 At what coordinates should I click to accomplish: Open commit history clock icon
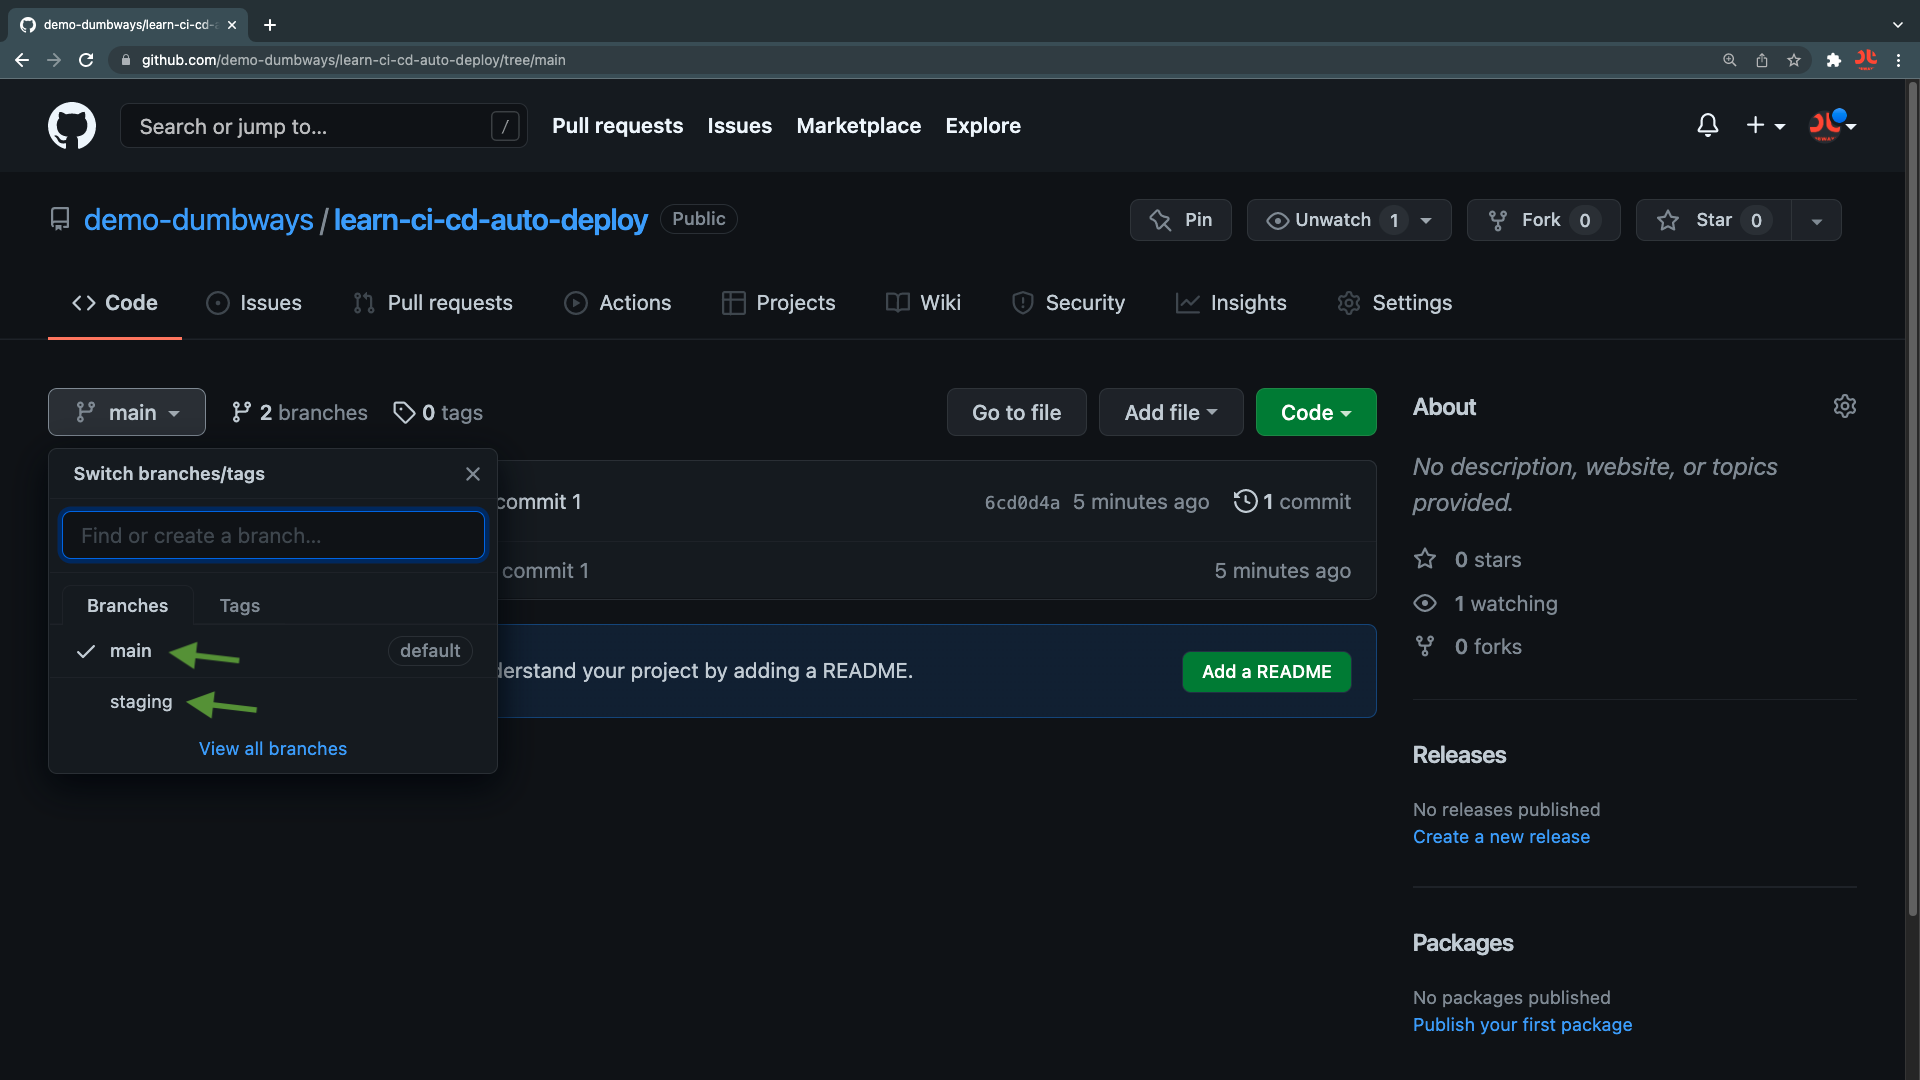click(1245, 501)
